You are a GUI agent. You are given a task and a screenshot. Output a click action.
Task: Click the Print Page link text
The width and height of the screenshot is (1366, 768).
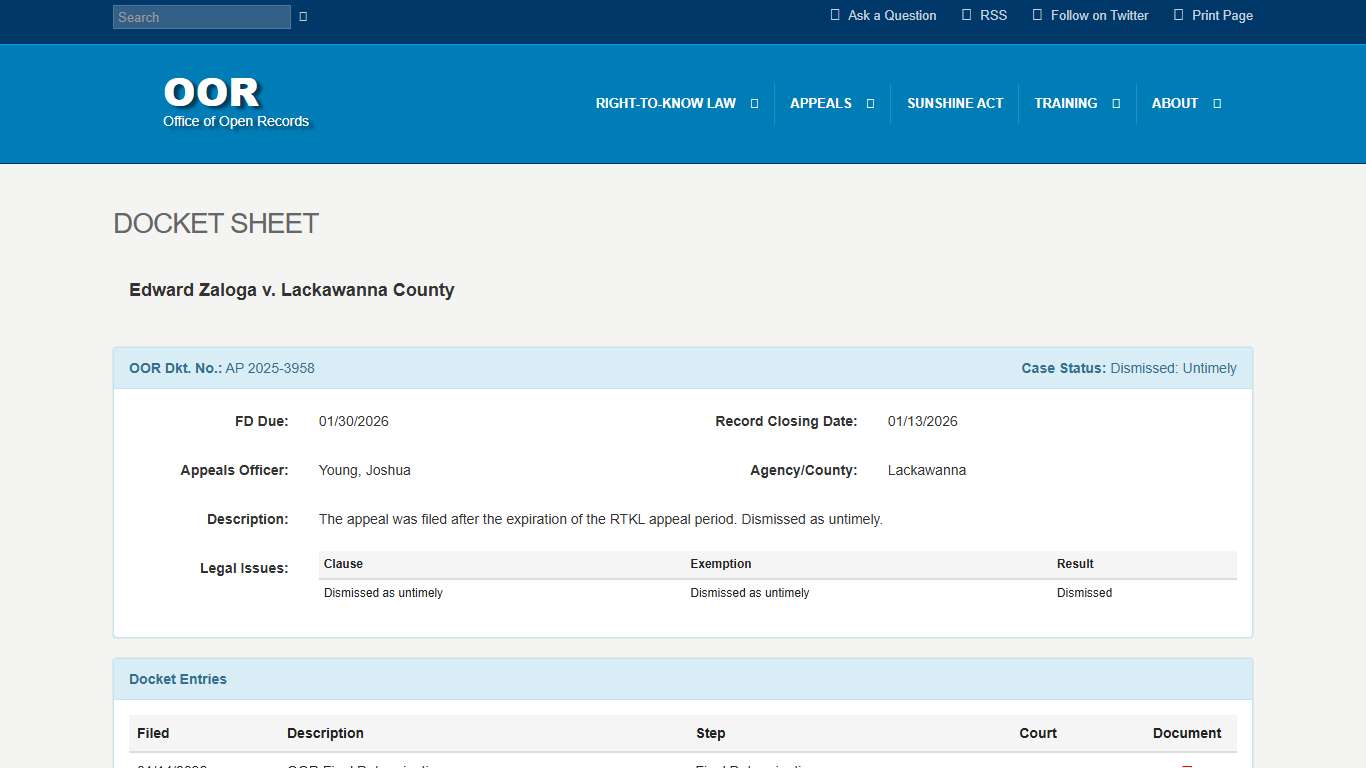click(1222, 15)
